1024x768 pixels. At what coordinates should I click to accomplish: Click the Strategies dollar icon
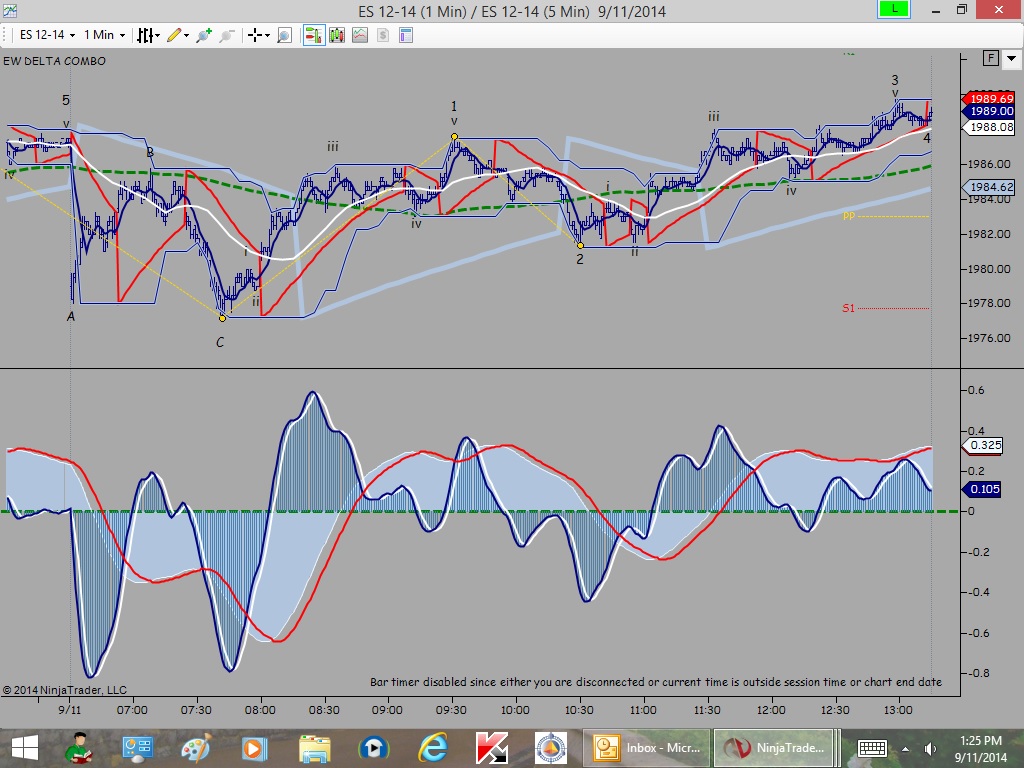pyautogui.click(x=383, y=35)
